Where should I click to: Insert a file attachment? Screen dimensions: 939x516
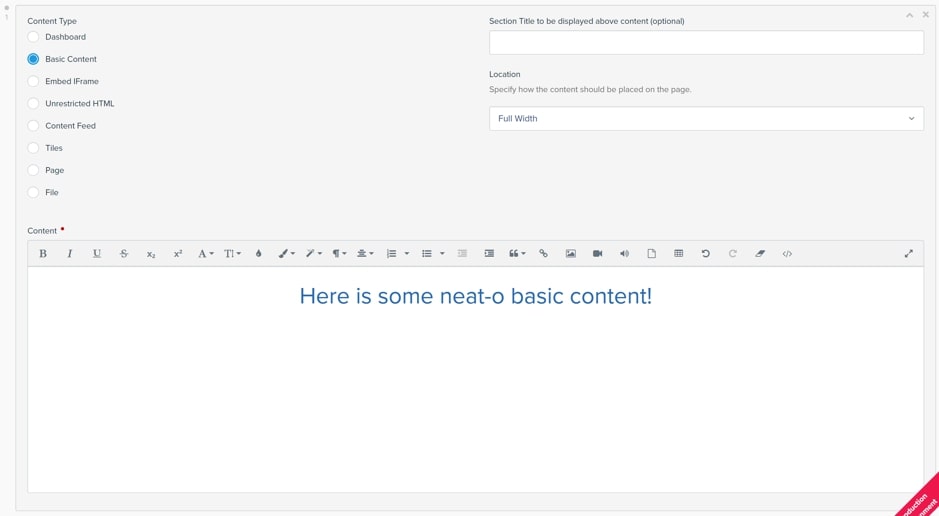[652, 254]
